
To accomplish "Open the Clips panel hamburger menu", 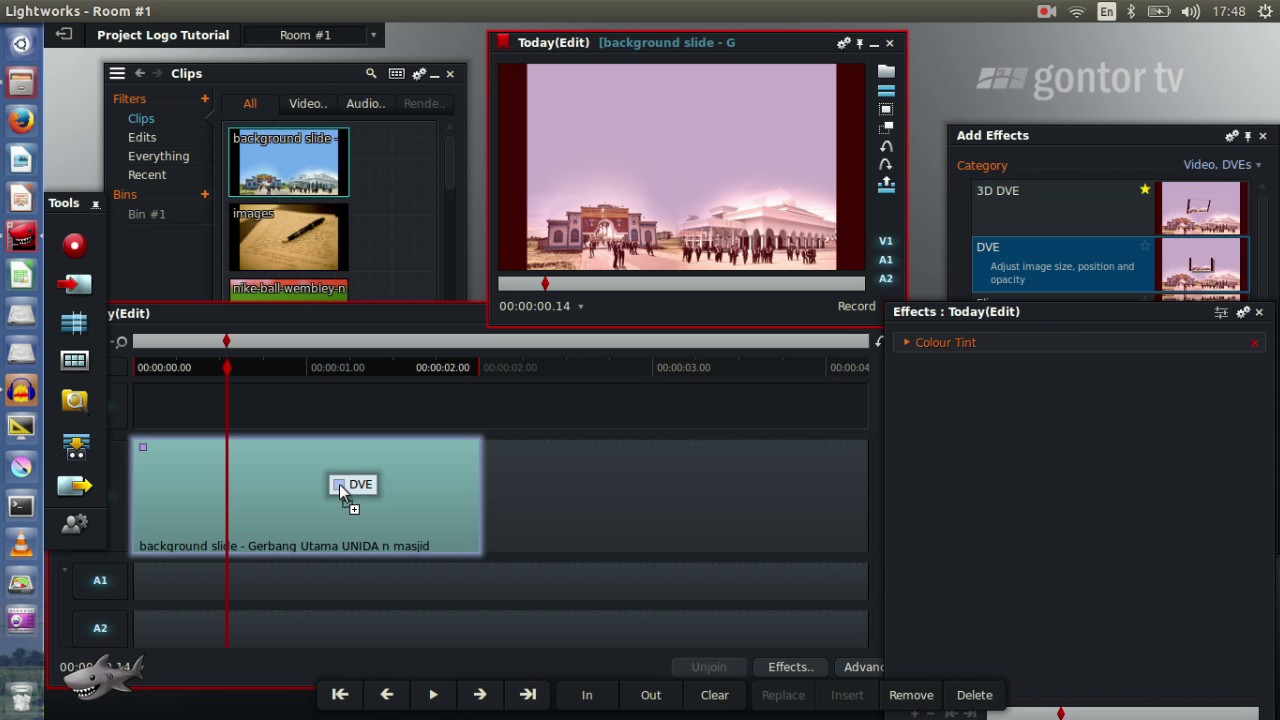I will 117,73.
